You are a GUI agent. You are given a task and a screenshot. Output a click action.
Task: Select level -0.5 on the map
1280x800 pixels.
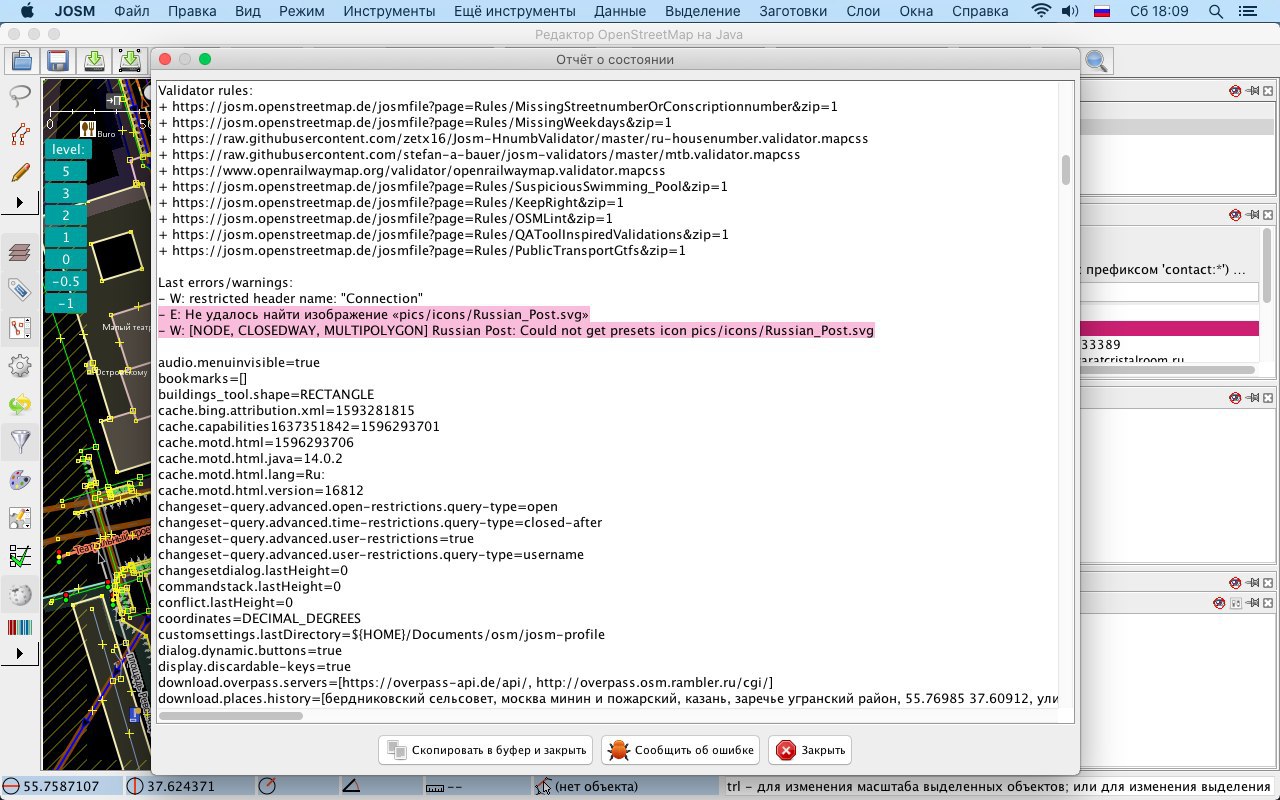[66, 281]
